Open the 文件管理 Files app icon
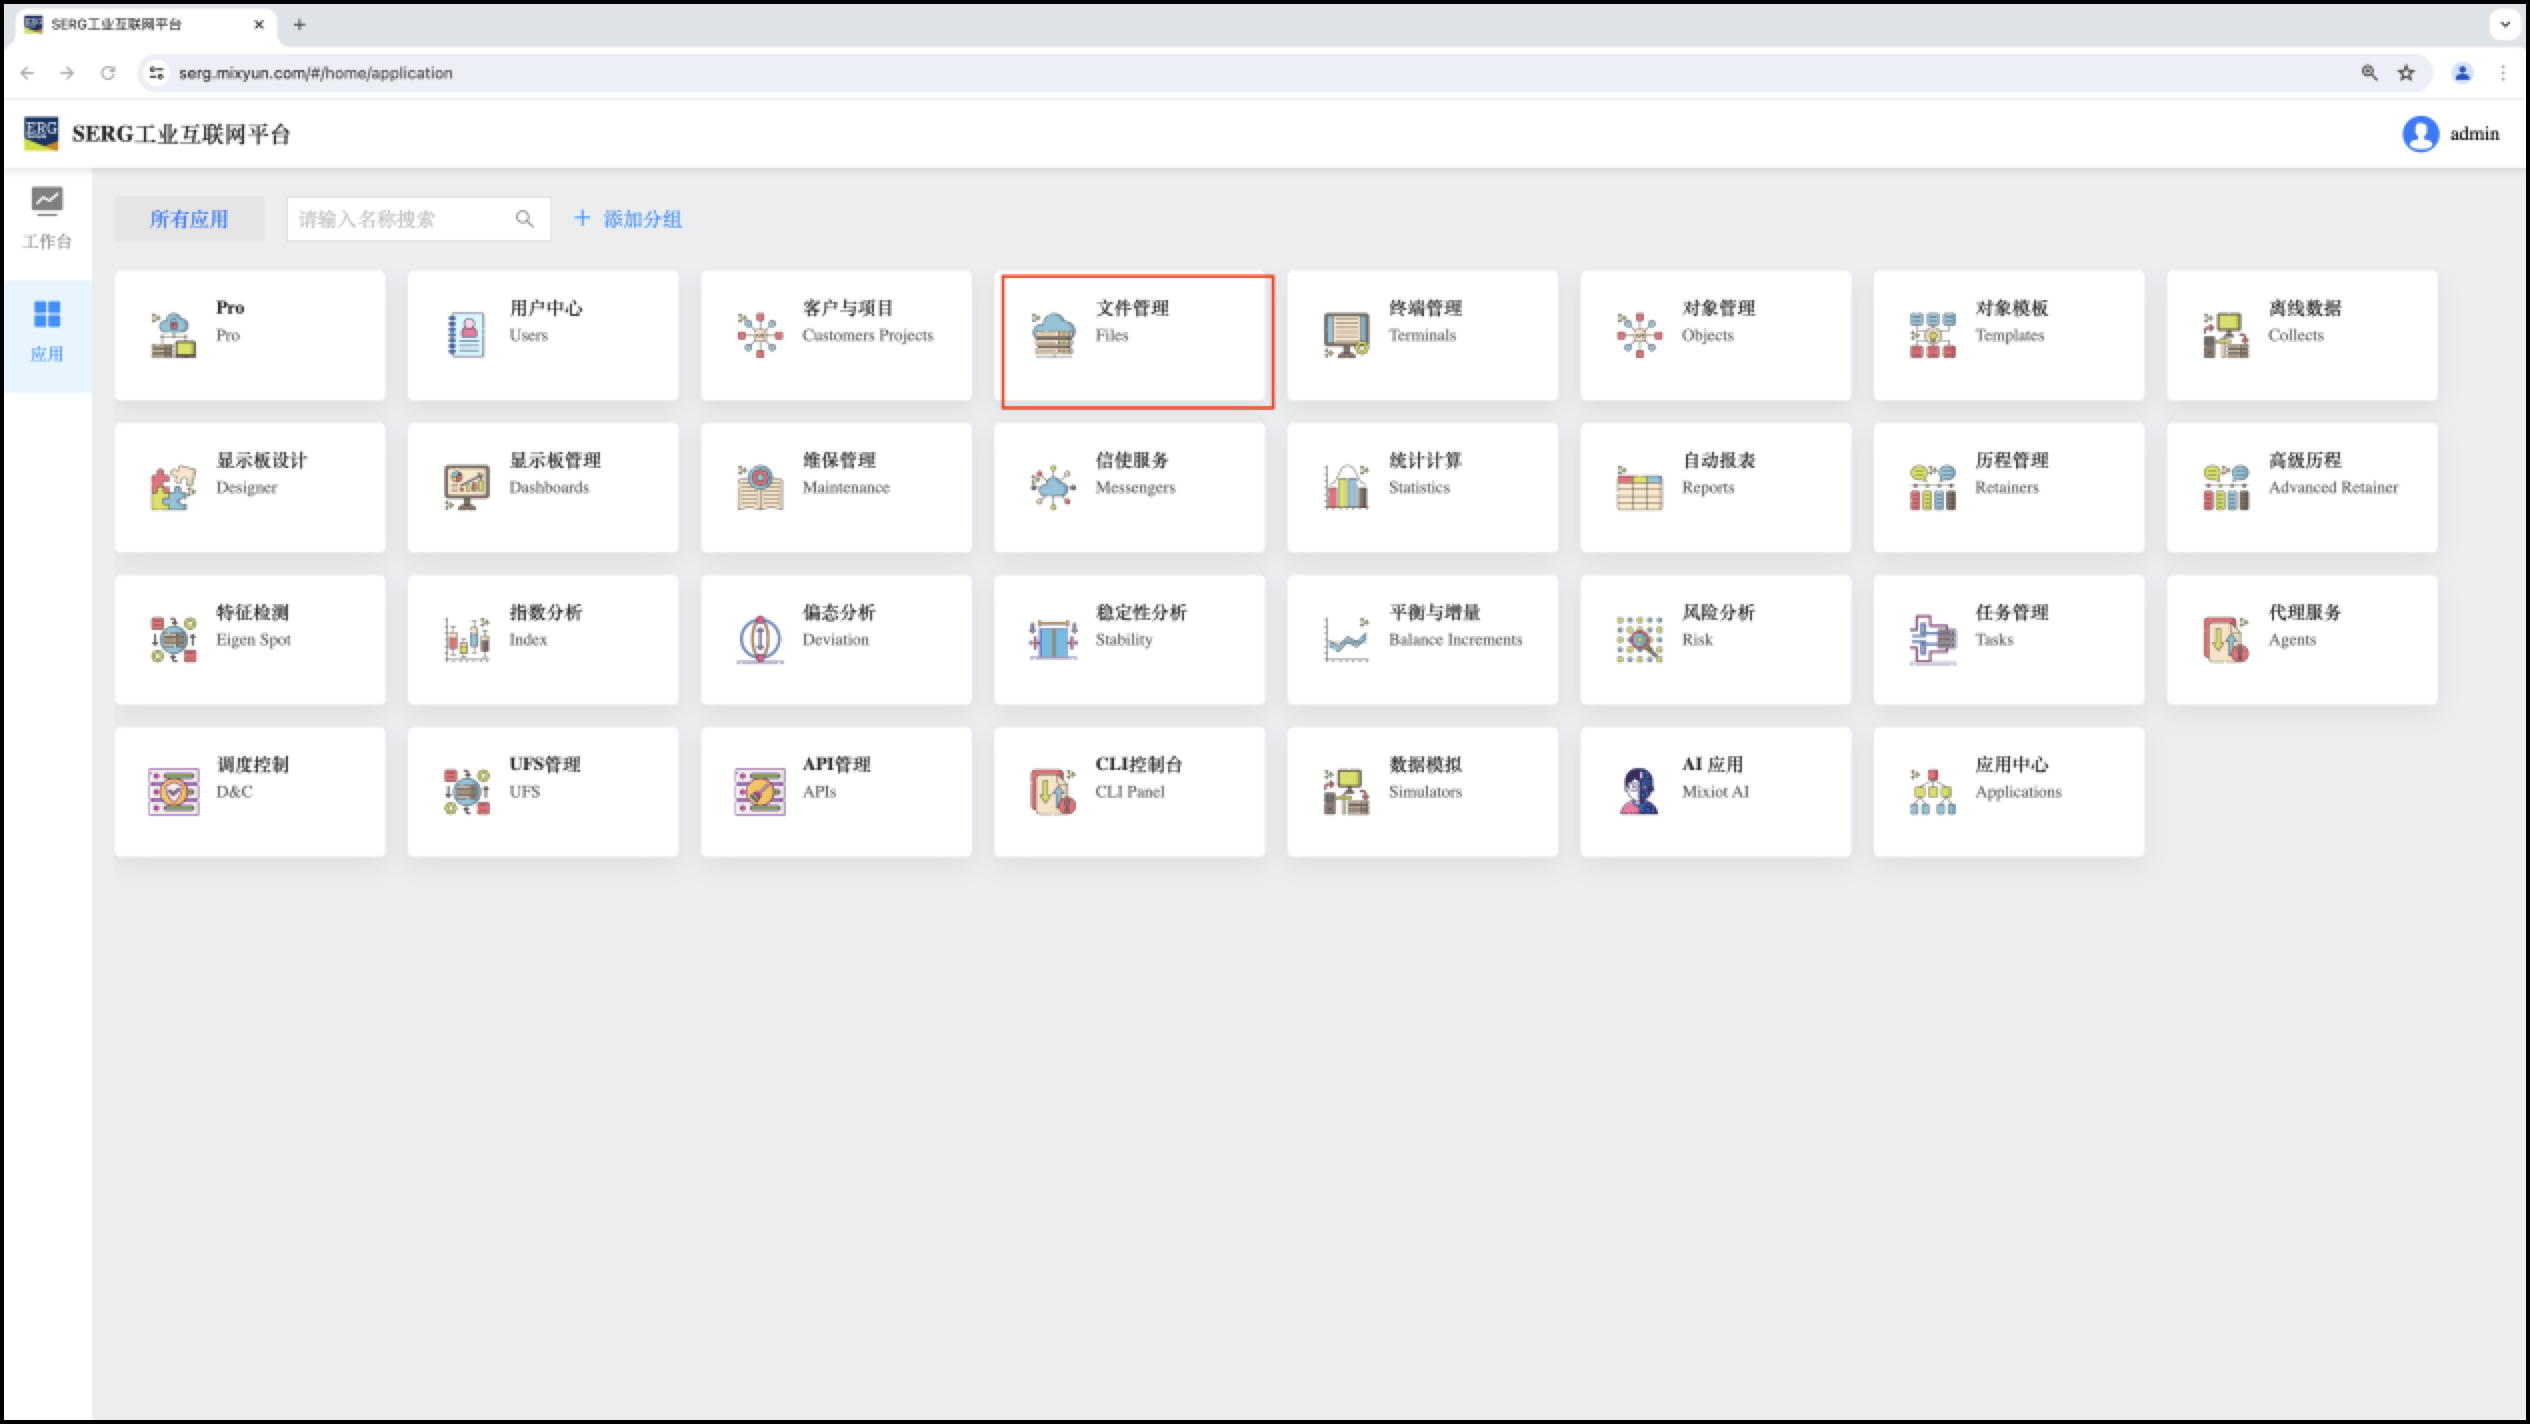The width and height of the screenshot is (2530, 1424). pyautogui.click(x=1053, y=335)
